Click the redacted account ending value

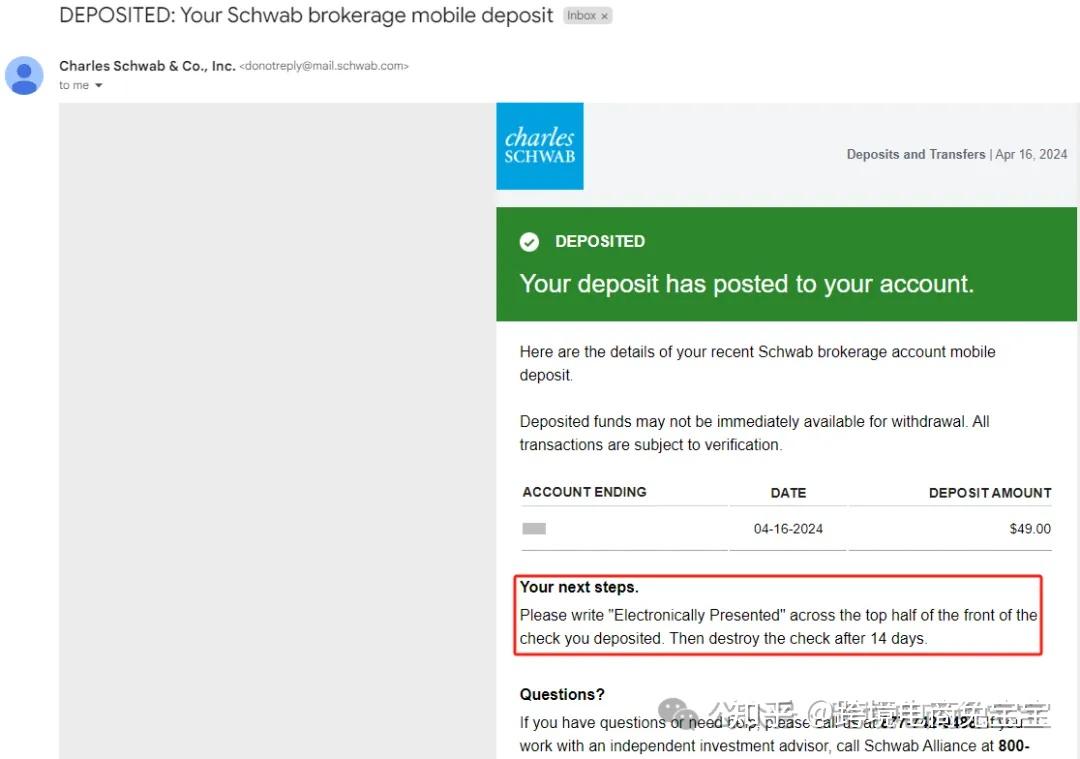534,528
